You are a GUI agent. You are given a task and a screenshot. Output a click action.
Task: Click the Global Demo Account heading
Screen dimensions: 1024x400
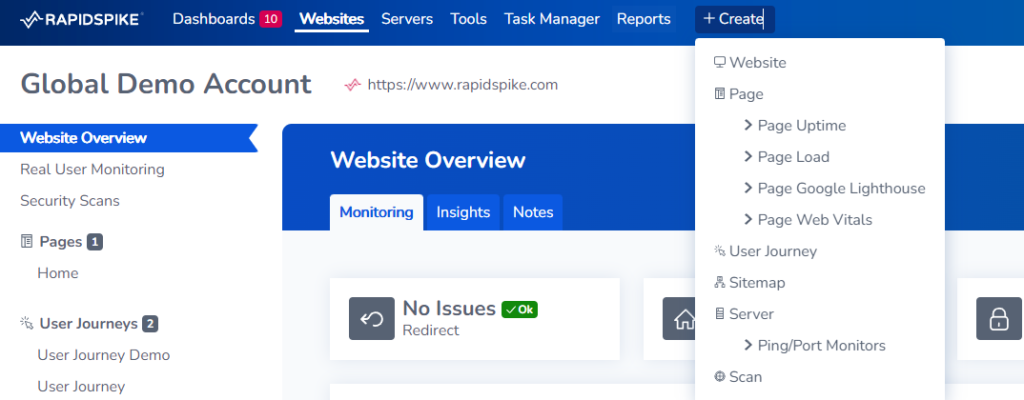pyautogui.click(x=166, y=84)
